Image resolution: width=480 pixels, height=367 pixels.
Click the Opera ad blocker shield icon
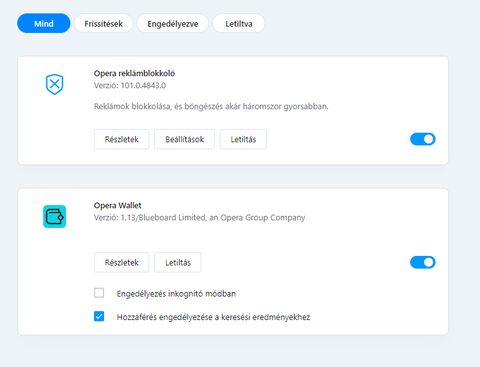pyautogui.click(x=54, y=84)
